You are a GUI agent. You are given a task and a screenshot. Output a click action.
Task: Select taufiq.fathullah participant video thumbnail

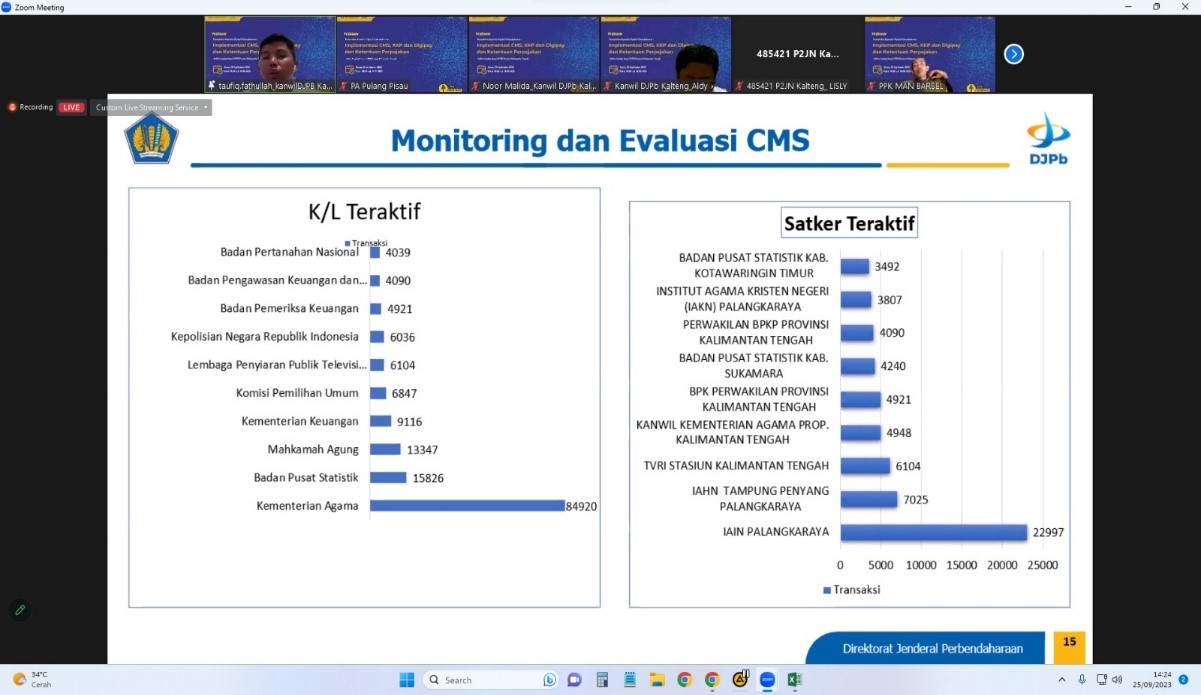coord(269,54)
